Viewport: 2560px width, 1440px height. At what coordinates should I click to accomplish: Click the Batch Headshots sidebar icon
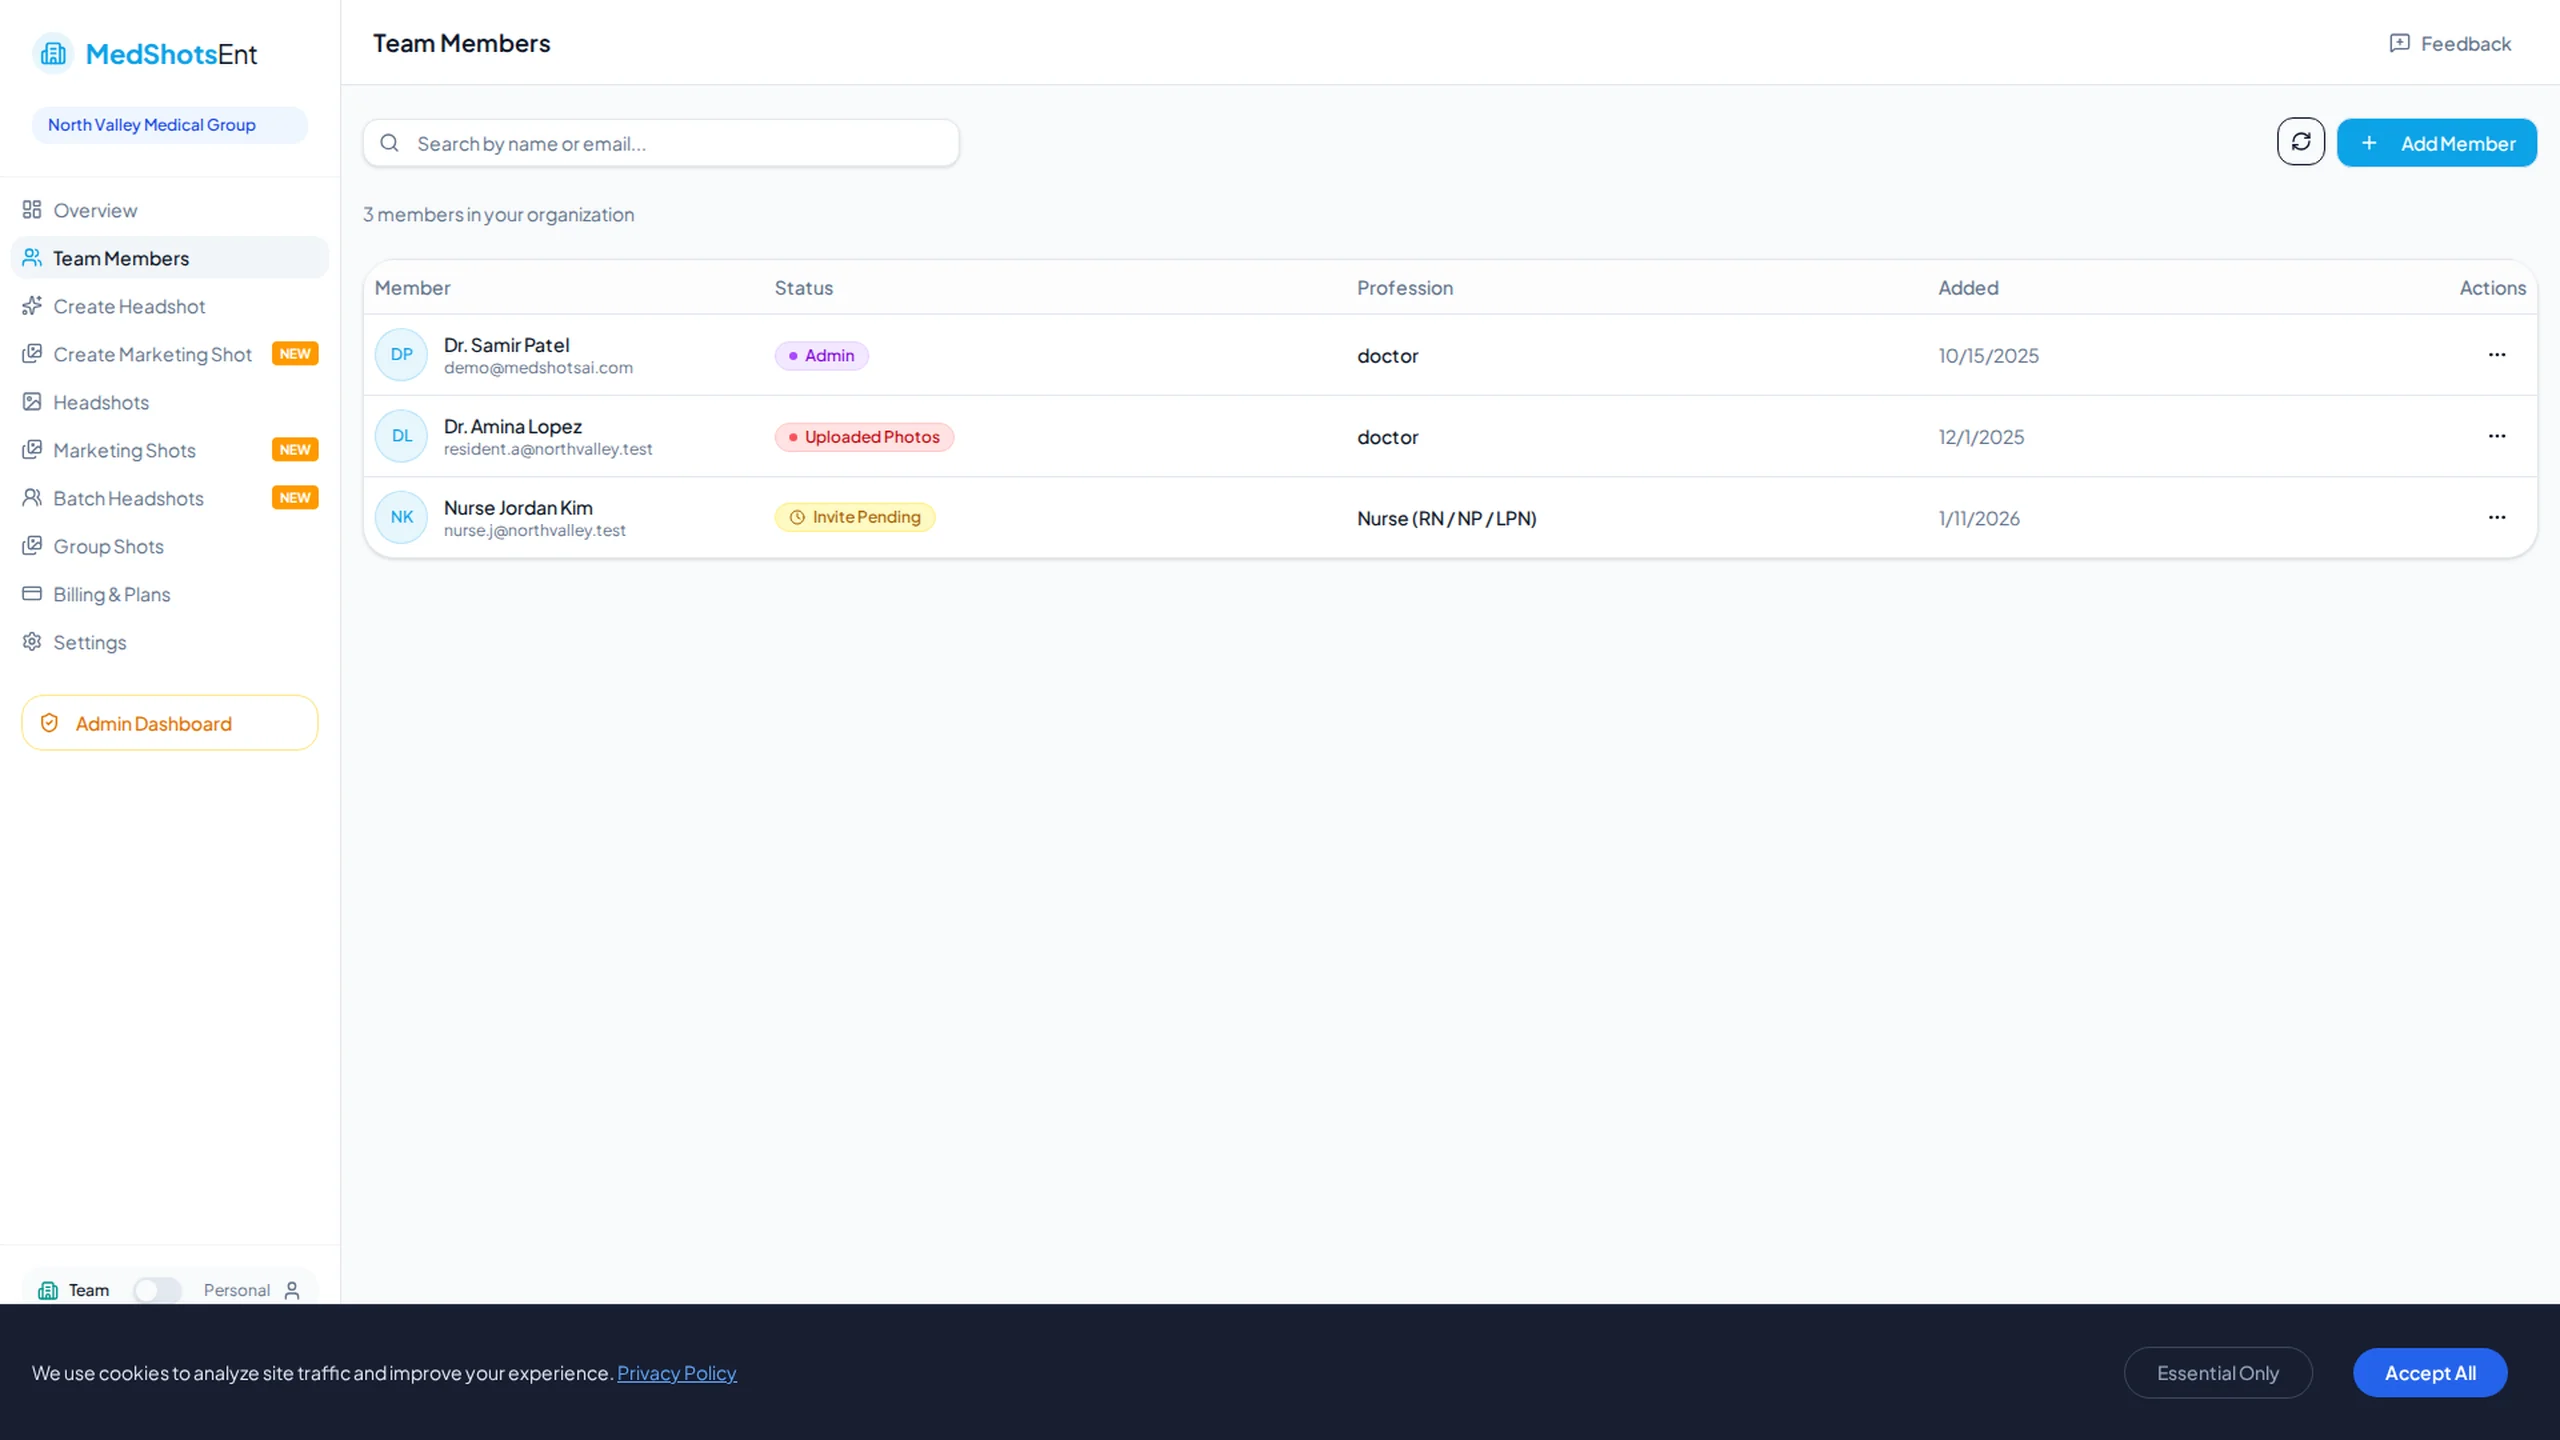[31, 497]
